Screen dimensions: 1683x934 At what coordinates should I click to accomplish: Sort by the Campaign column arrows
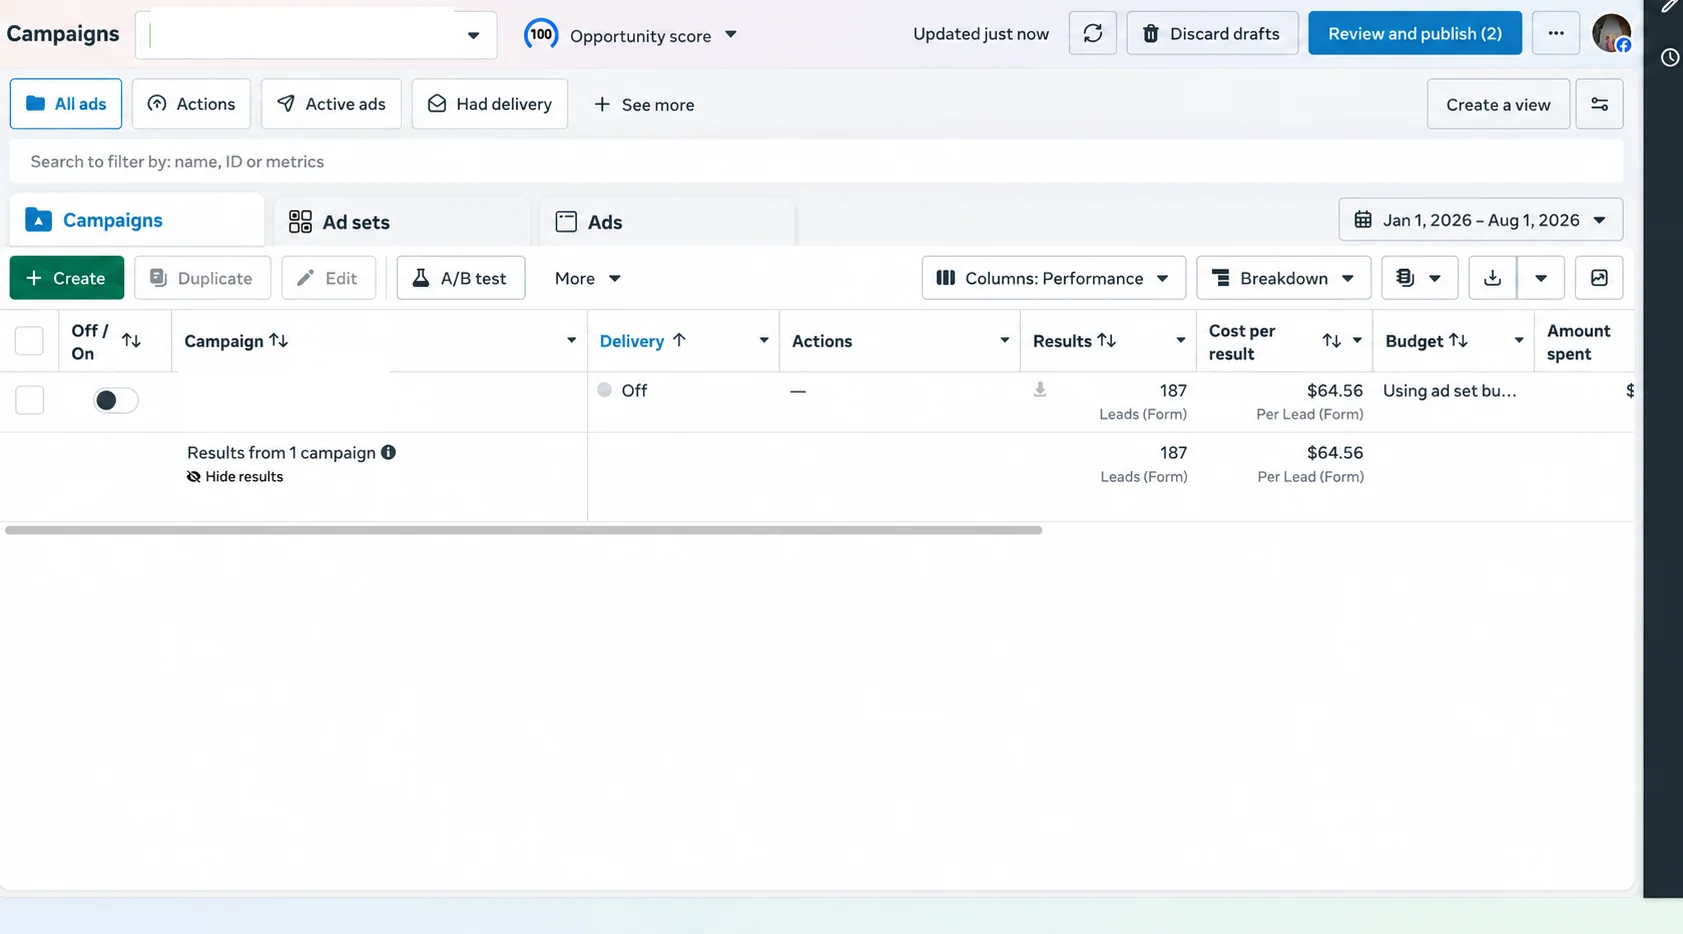pos(279,341)
